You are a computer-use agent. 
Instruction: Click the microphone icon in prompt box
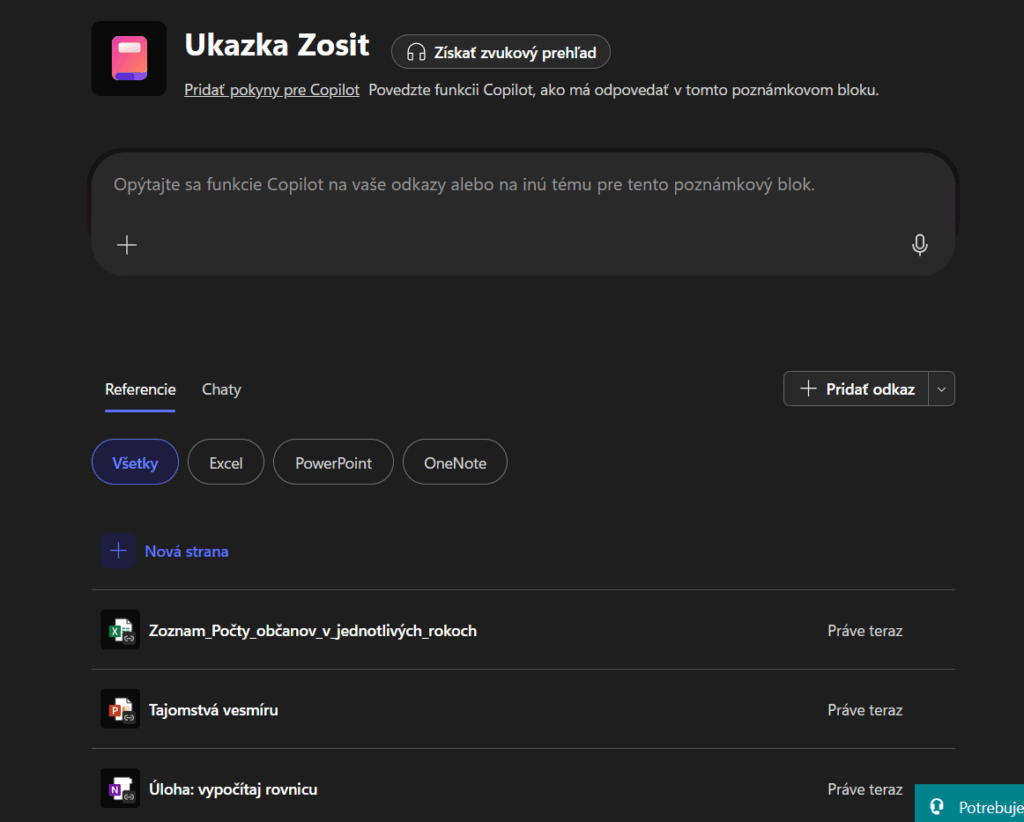(x=920, y=245)
